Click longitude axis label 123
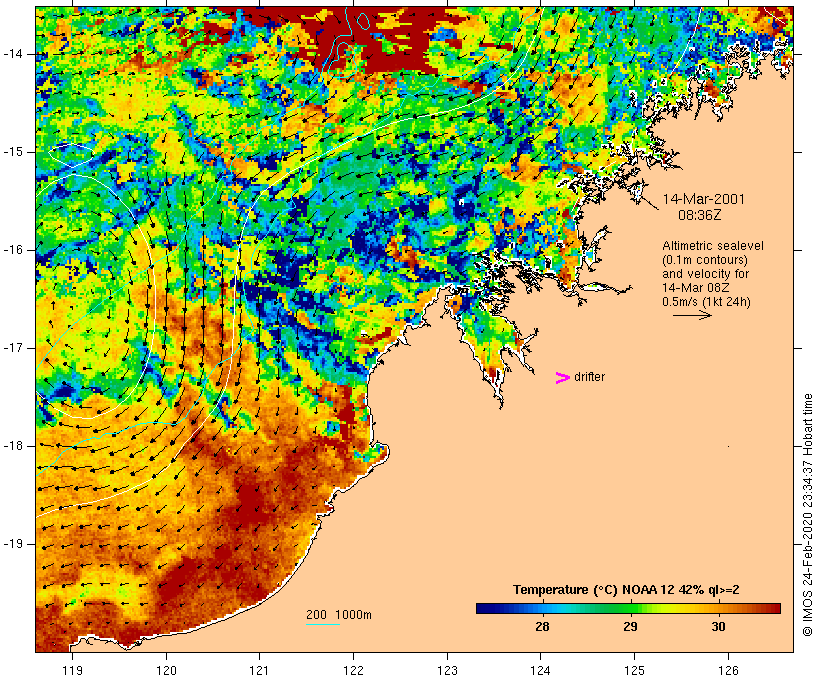The image size is (820, 680). pyautogui.click(x=447, y=670)
